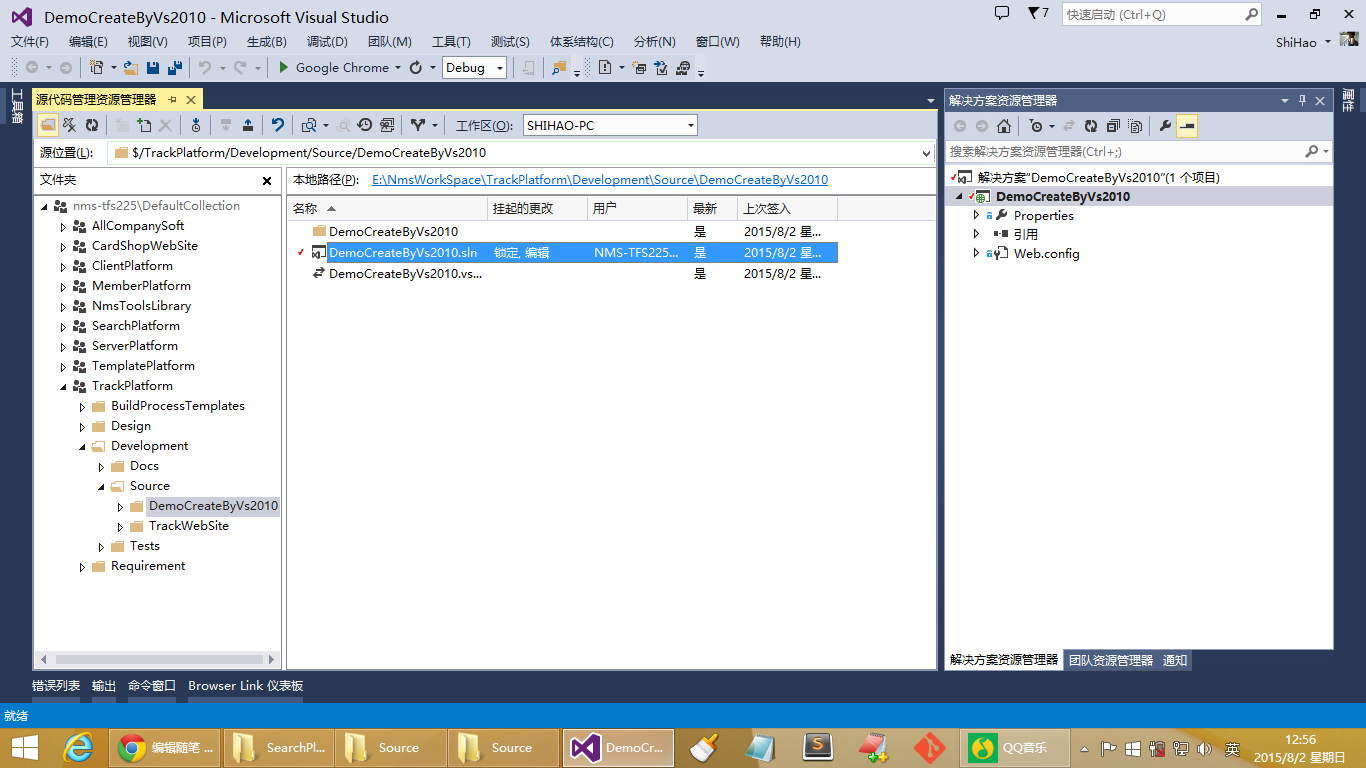
Task: Select the BuildProcessTemplates folder
Action: pyautogui.click(x=178, y=406)
